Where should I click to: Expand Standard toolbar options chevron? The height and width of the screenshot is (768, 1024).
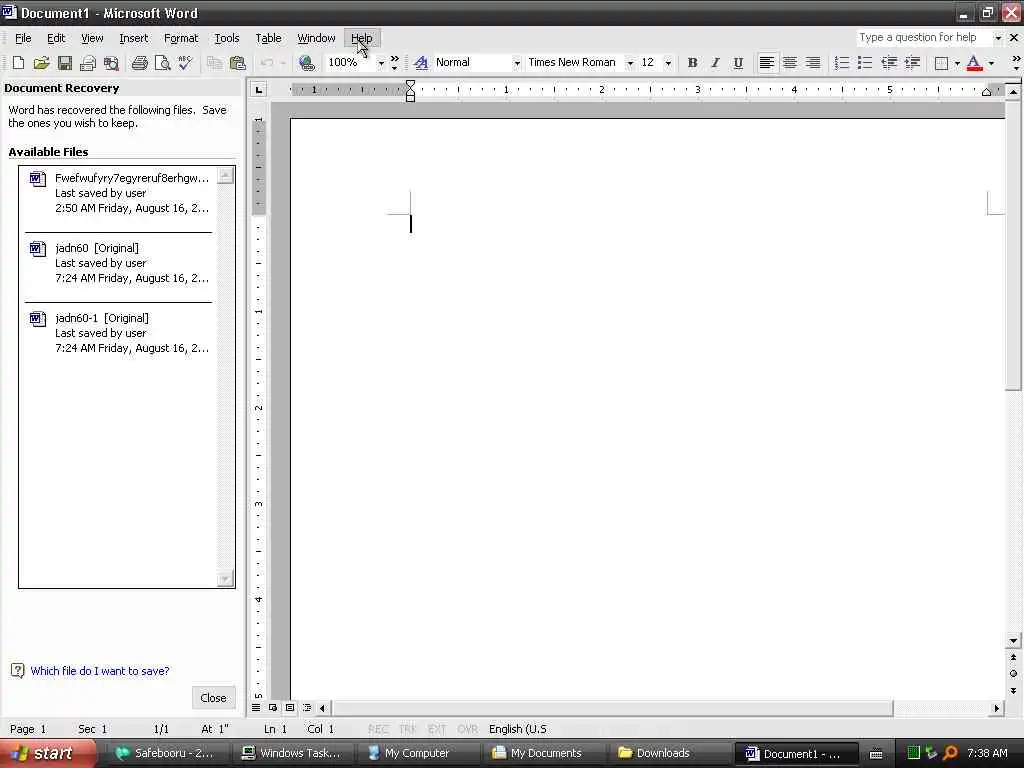[394, 63]
